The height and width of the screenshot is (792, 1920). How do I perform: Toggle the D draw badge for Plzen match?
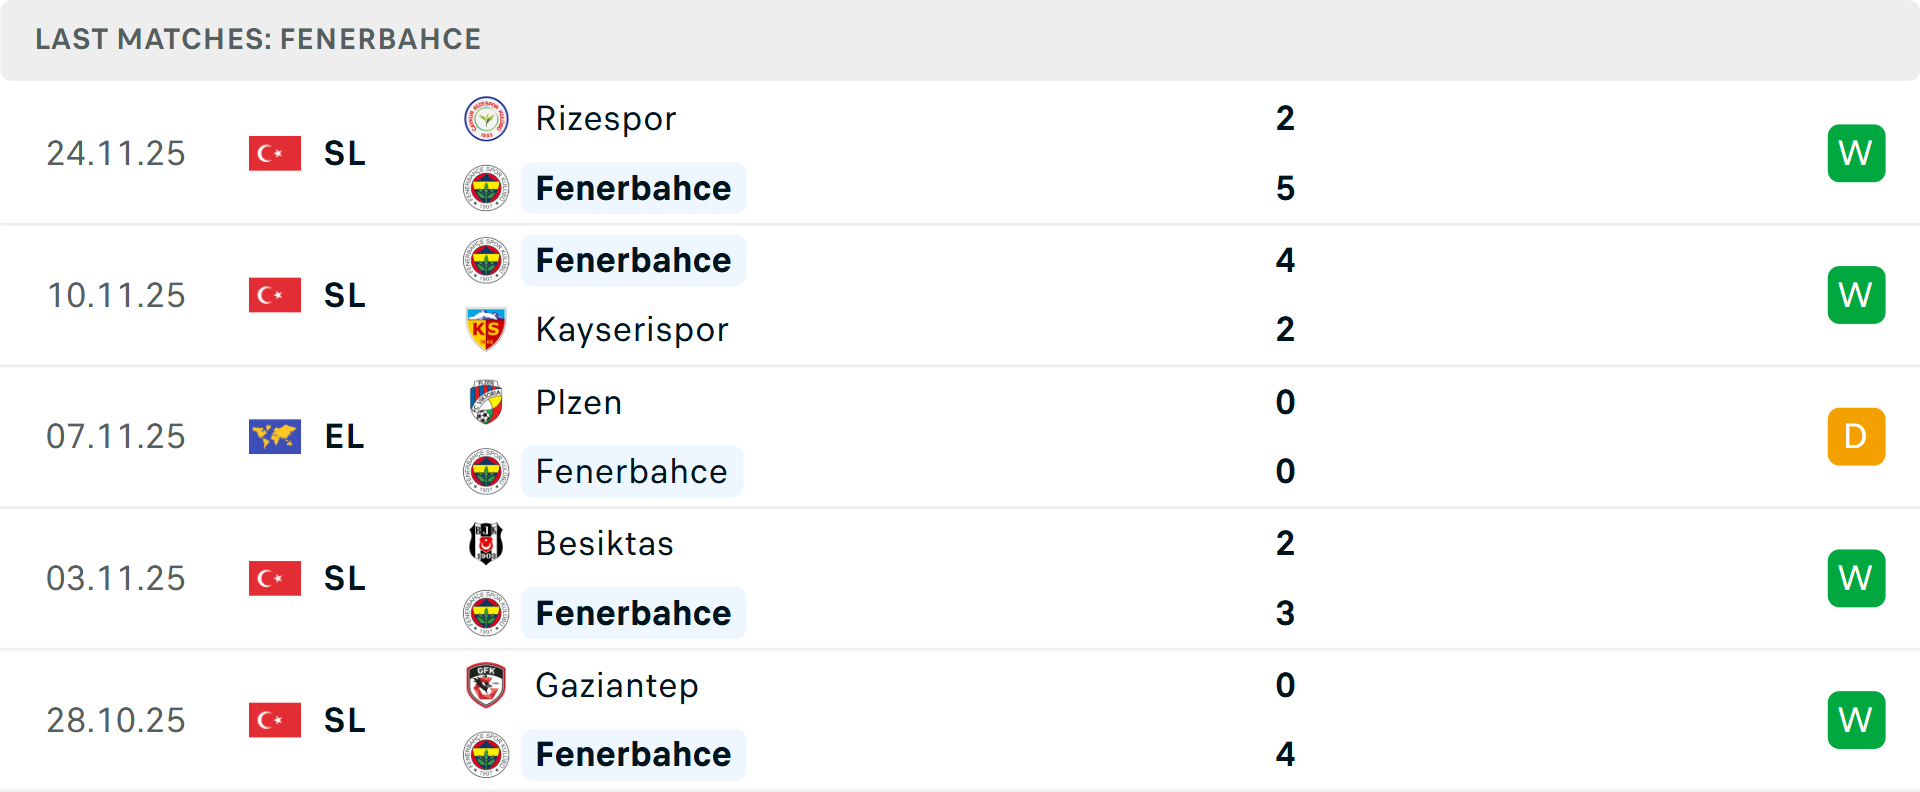[1856, 436]
